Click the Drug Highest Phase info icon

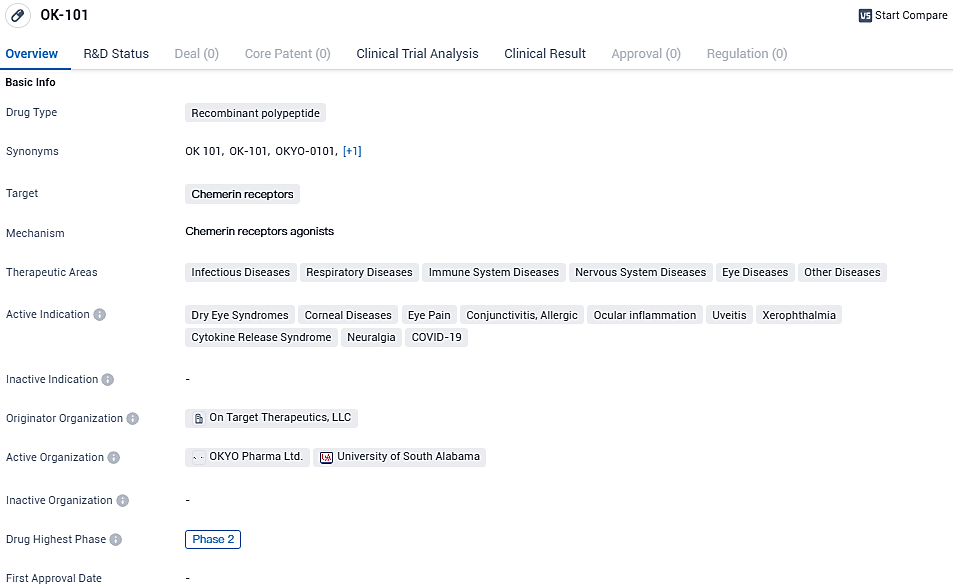click(116, 540)
